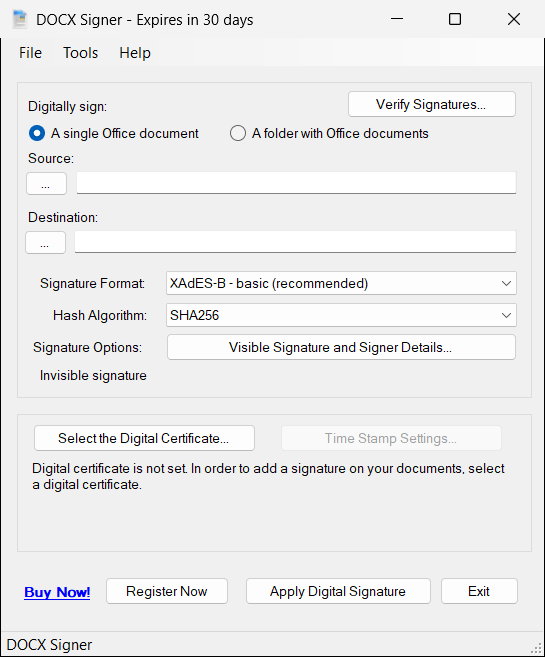Click the 'Signature Options:' label
Screen dimensions: 545x657
(88, 347)
